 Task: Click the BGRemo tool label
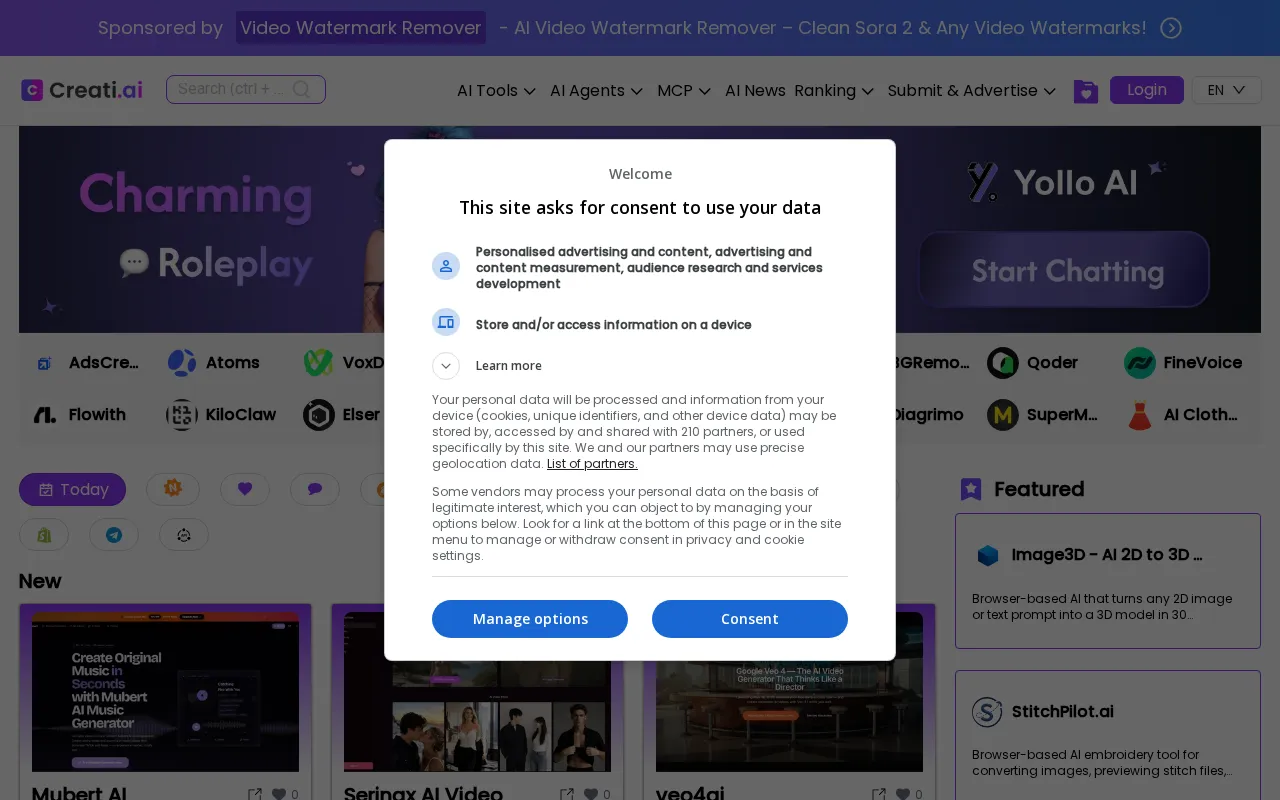933,363
